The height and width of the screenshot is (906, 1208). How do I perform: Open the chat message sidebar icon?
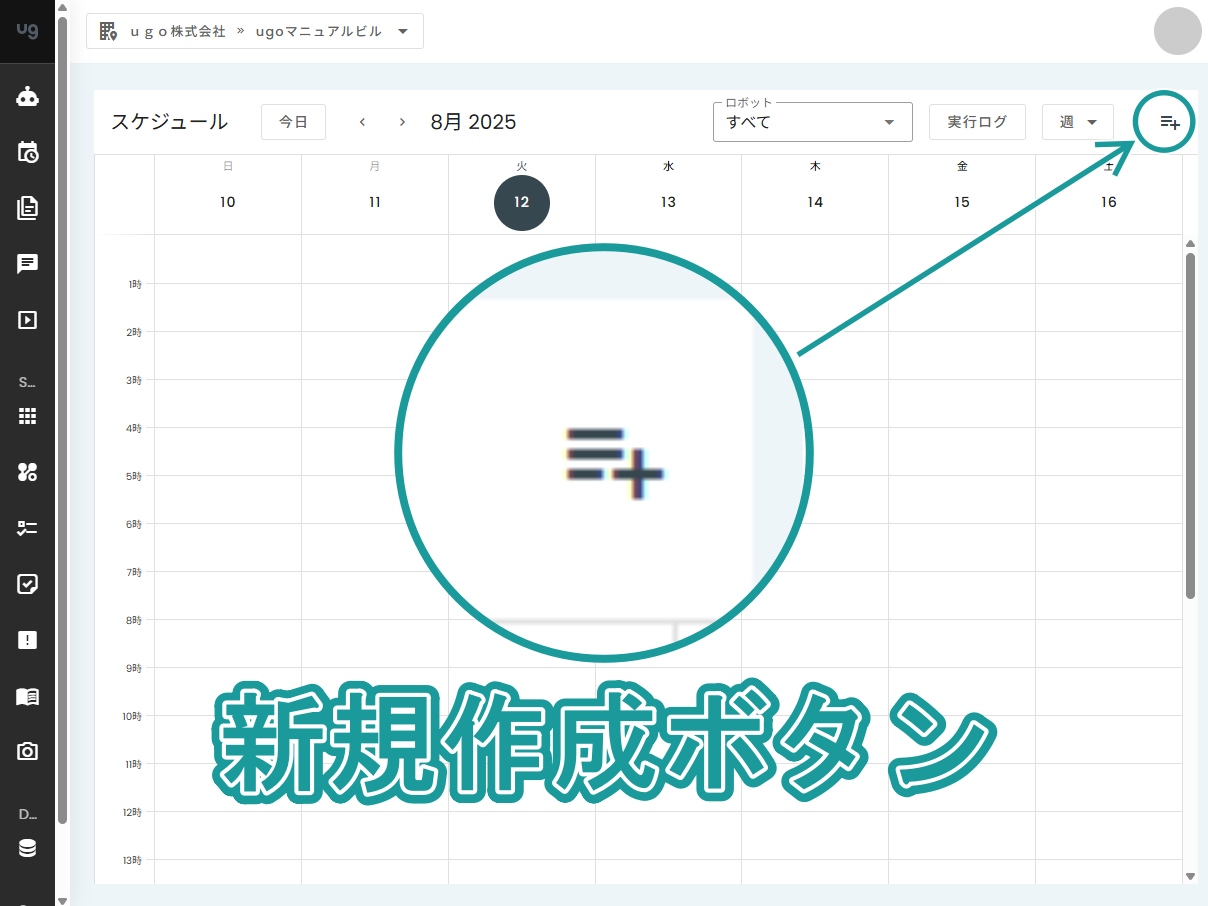tap(27, 264)
